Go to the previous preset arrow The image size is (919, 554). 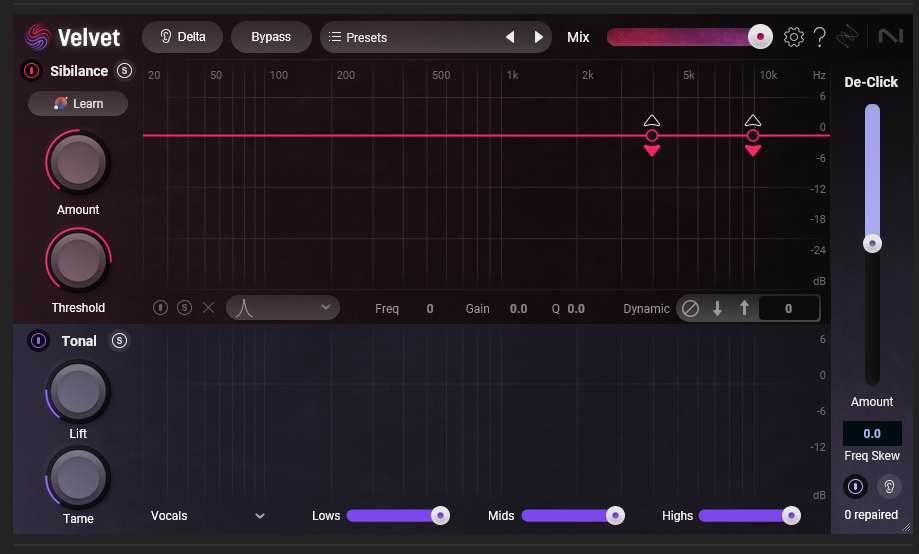pyautogui.click(x=510, y=37)
